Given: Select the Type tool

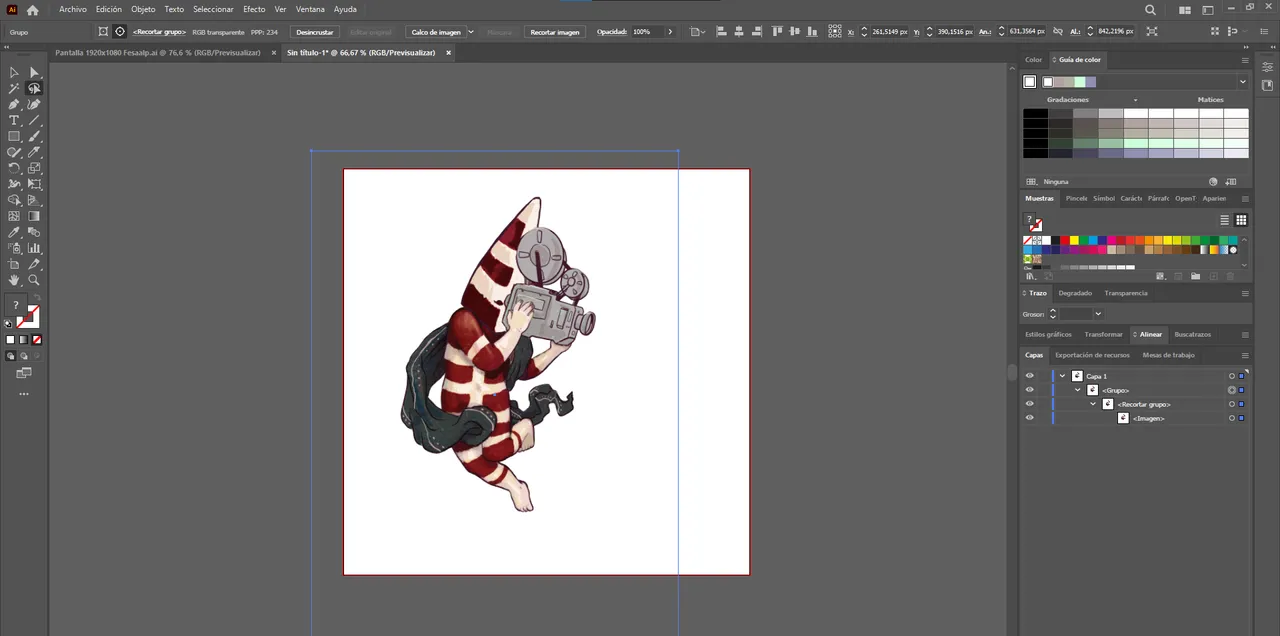Looking at the screenshot, I should coord(14,120).
